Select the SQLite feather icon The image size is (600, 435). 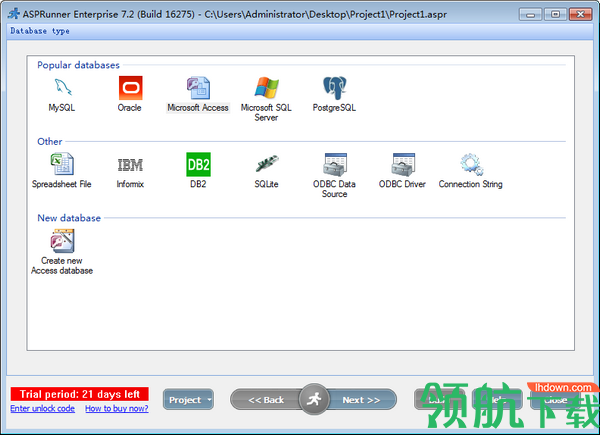266,164
